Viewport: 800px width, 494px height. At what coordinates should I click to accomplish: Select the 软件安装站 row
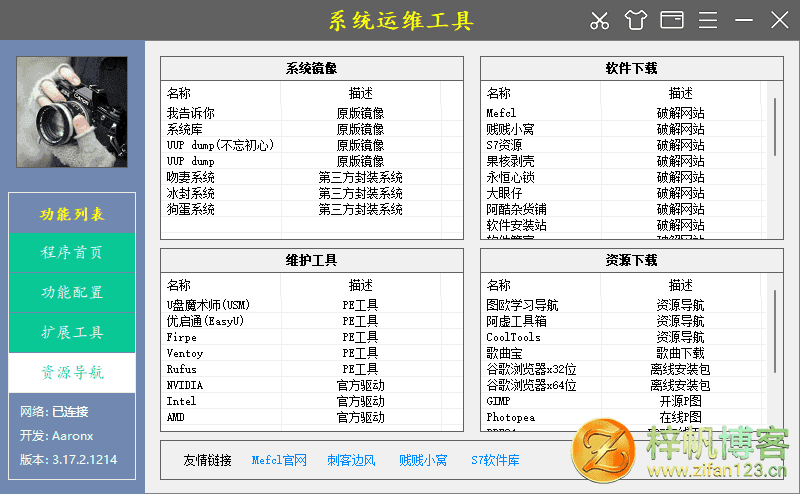(621, 225)
